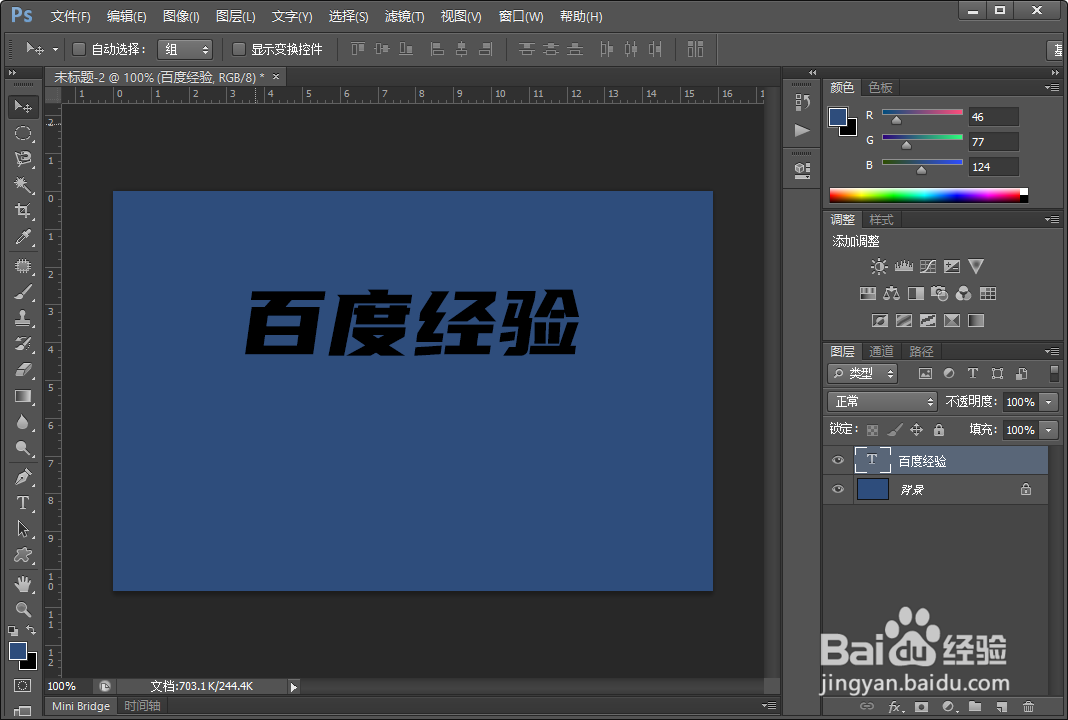Select the Dodge tool
The image size is (1068, 720).
pyautogui.click(x=23, y=448)
